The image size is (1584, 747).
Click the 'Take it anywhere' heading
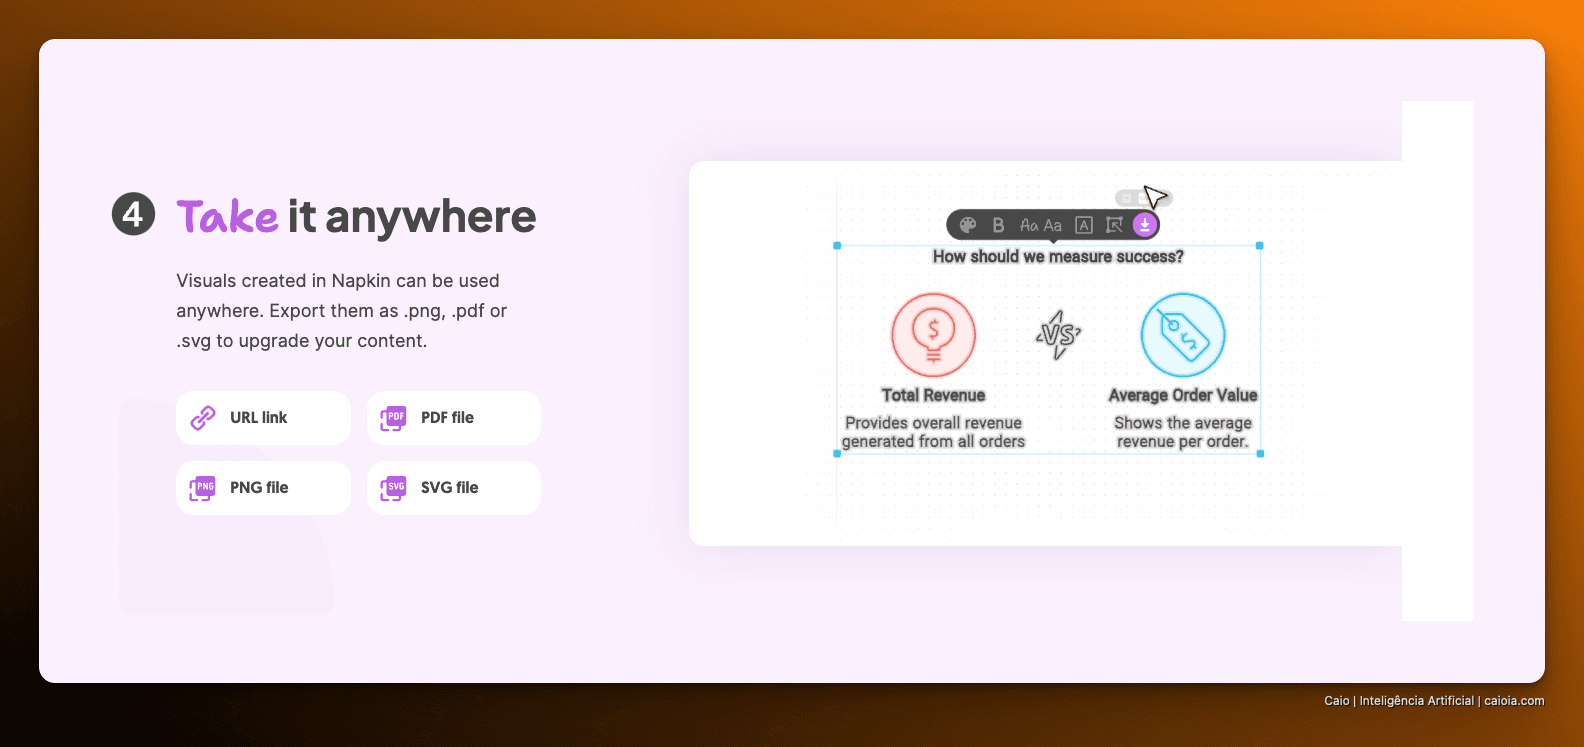356,217
